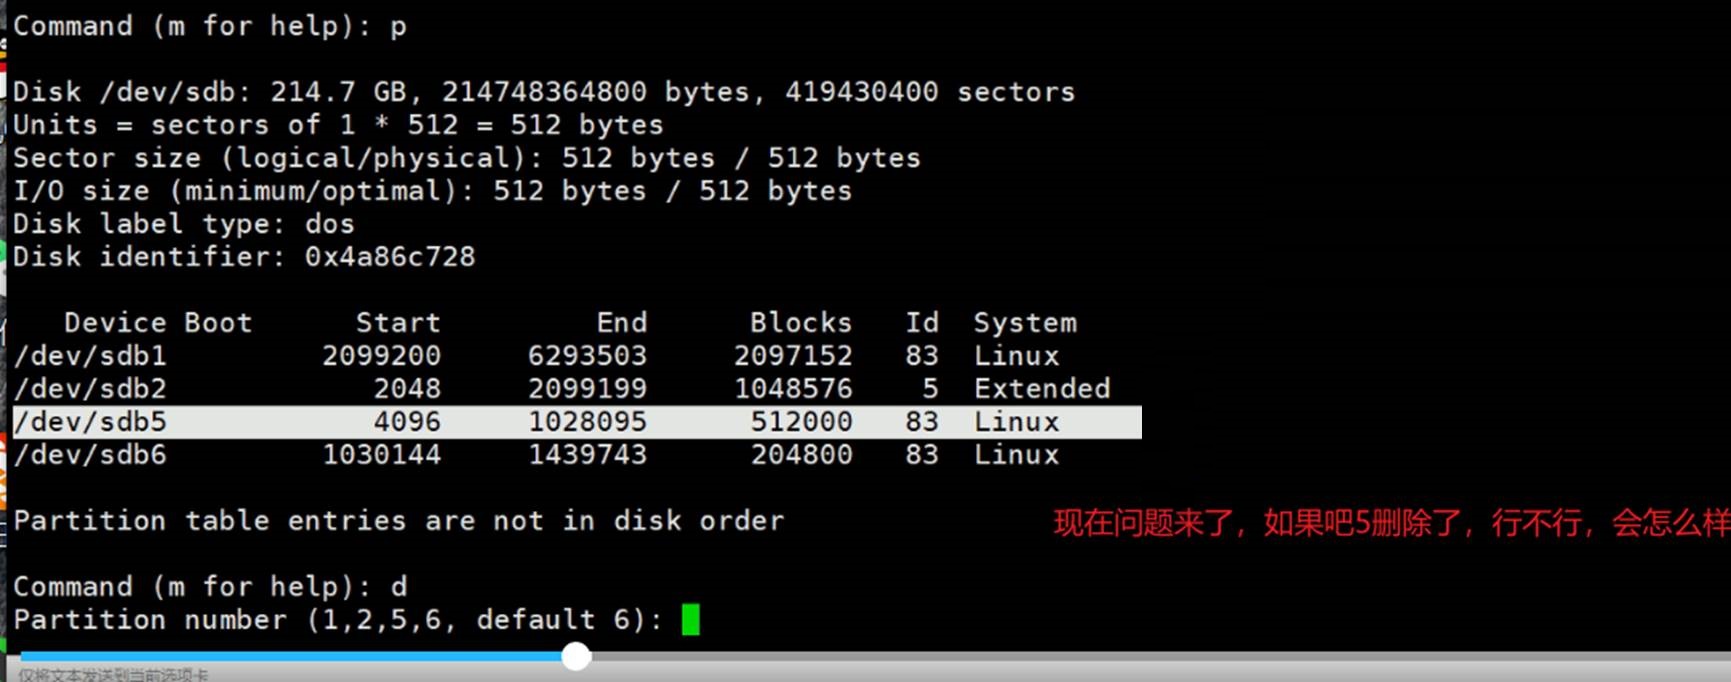The image size is (1731, 682).
Task: Select the highlighted /dev/sdb5 partition row
Action: pos(575,422)
